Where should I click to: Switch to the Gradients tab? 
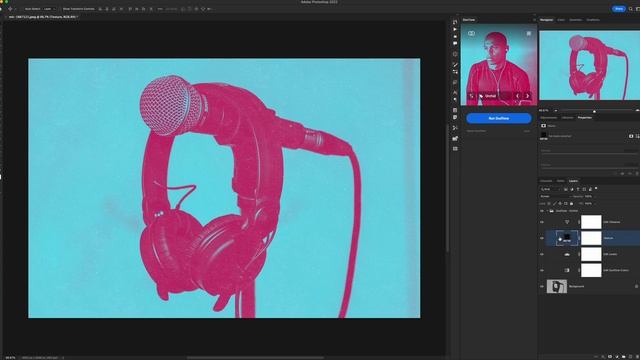593,20
